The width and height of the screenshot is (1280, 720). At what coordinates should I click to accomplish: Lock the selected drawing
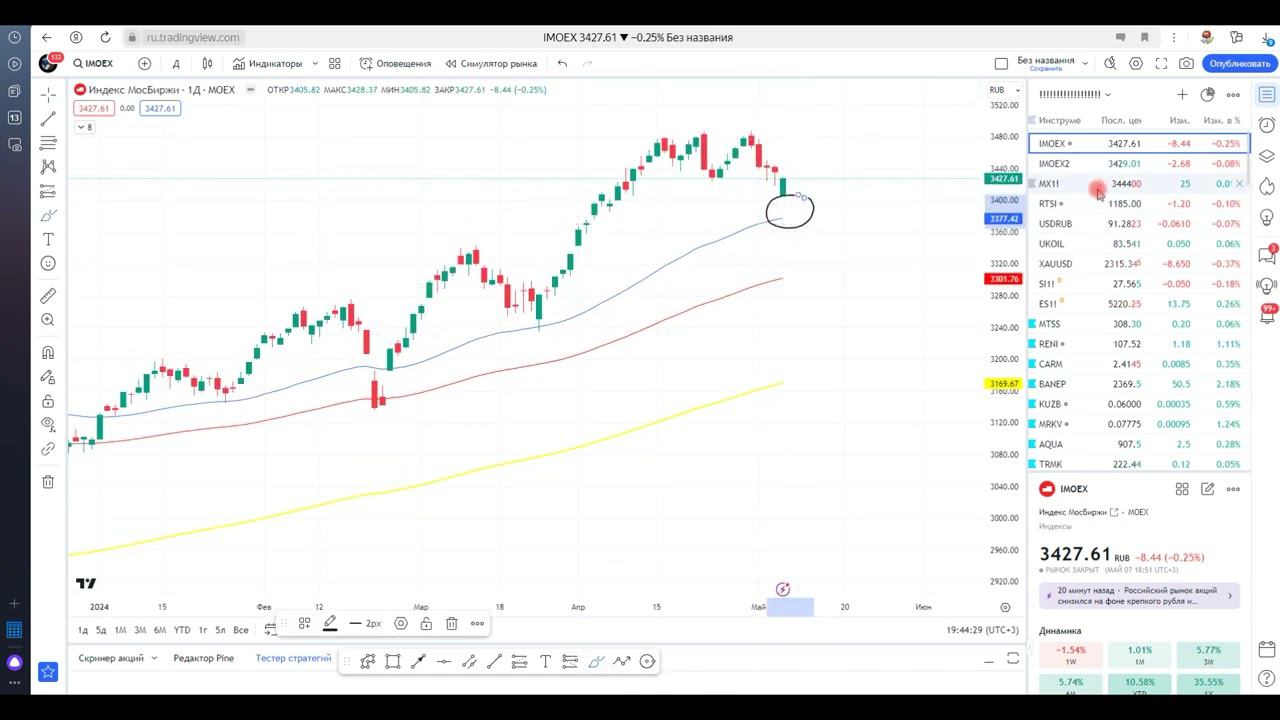click(426, 623)
